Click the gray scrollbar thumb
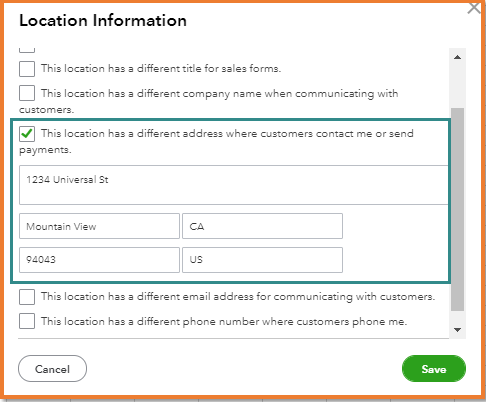This screenshot has width=486, height=402. [457, 209]
